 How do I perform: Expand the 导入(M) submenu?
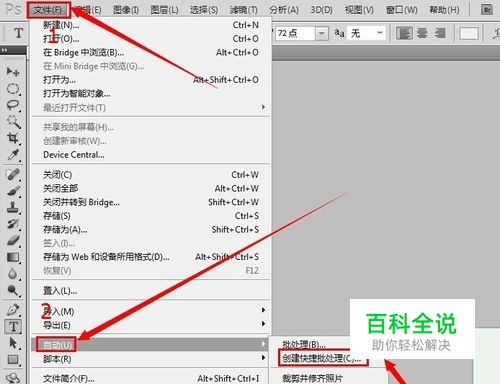coord(151,311)
